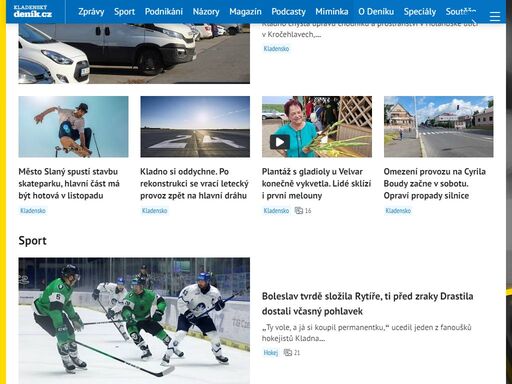Screen dimensions: 512x384
Task: Open the Kladno letecký provoz article
Action: coord(194,184)
